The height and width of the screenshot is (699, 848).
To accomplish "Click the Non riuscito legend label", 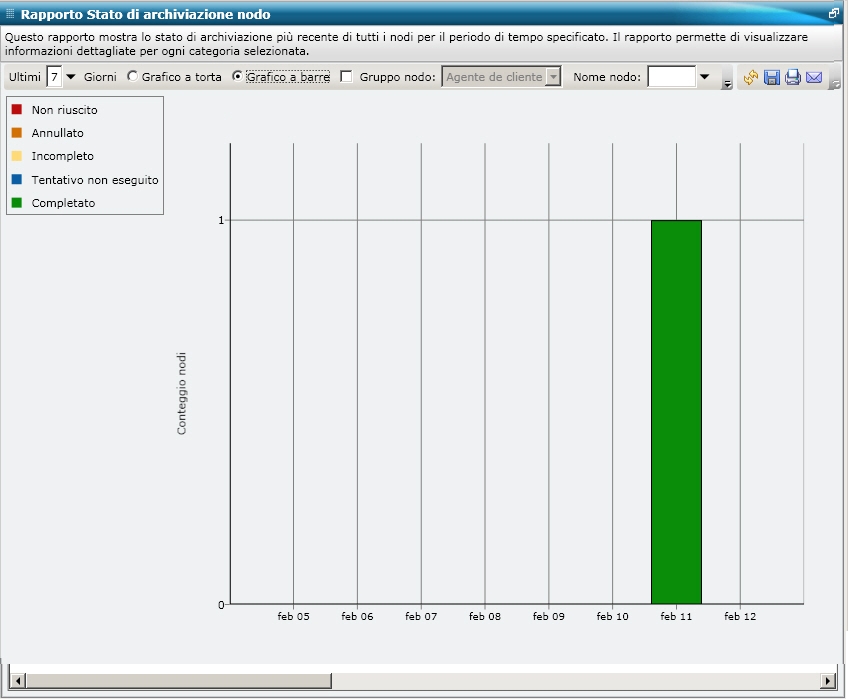I will pyautogui.click(x=64, y=110).
